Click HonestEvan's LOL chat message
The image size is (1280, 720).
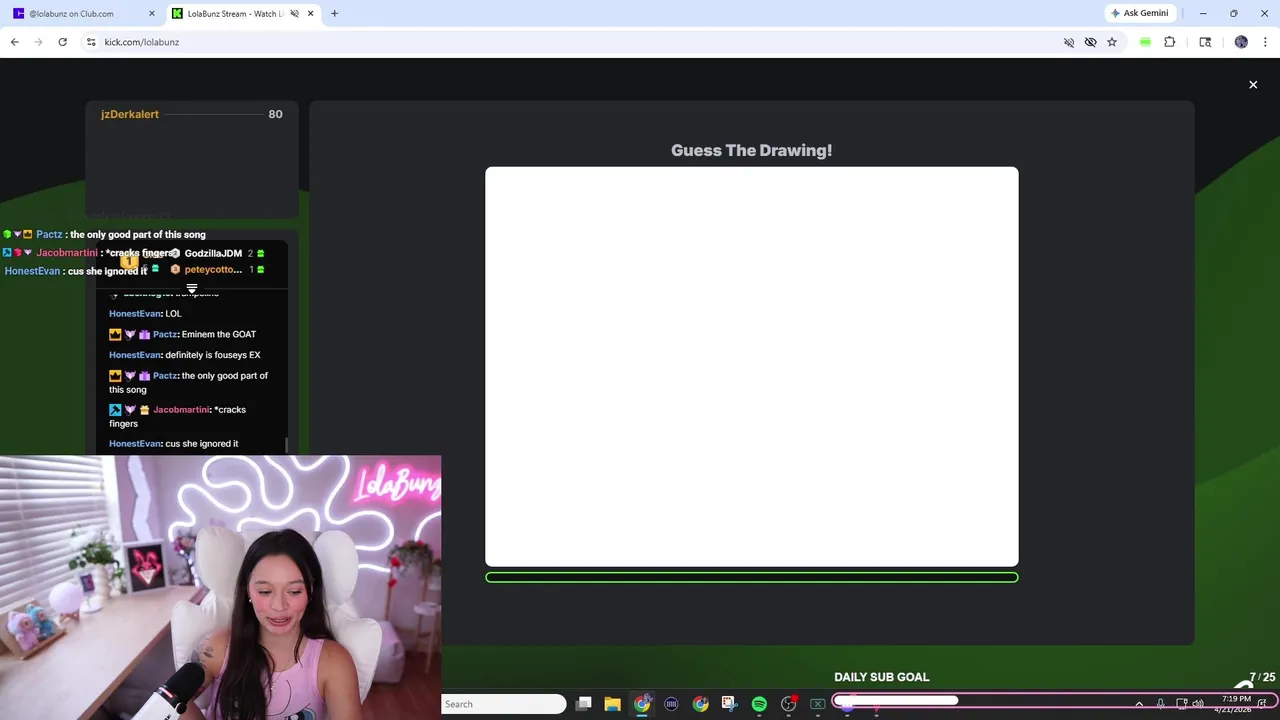click(145, 314)
